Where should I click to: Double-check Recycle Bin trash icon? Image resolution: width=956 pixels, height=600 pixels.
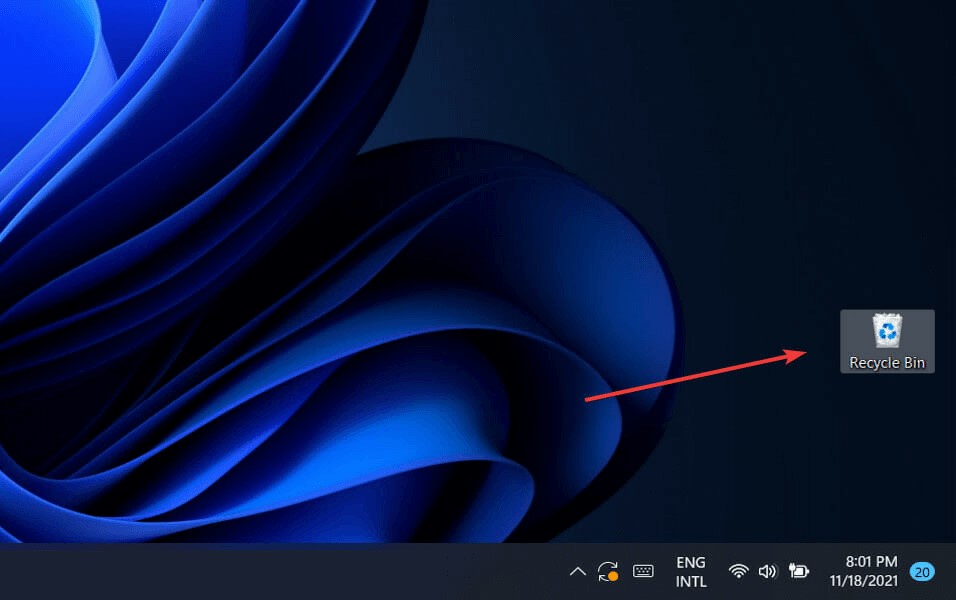886,332
